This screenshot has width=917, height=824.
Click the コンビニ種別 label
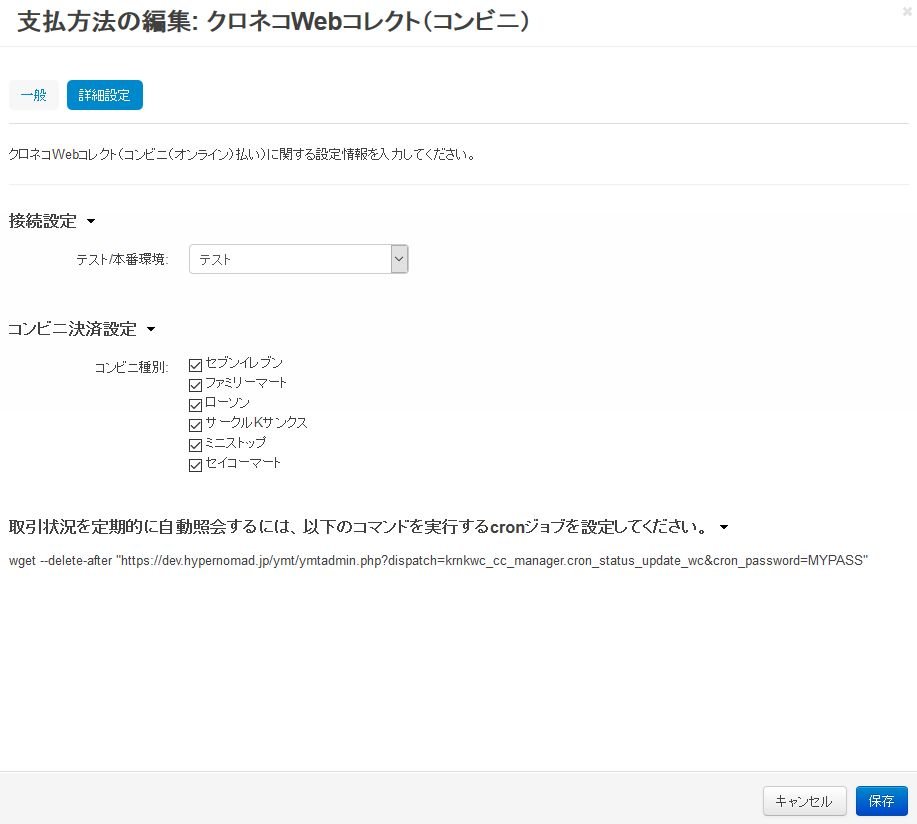[131, 367]
